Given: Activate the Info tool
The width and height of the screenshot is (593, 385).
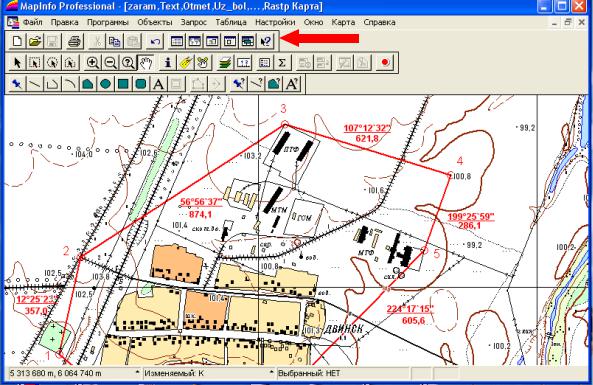Looking at the screenshot, I should [168, 62].
